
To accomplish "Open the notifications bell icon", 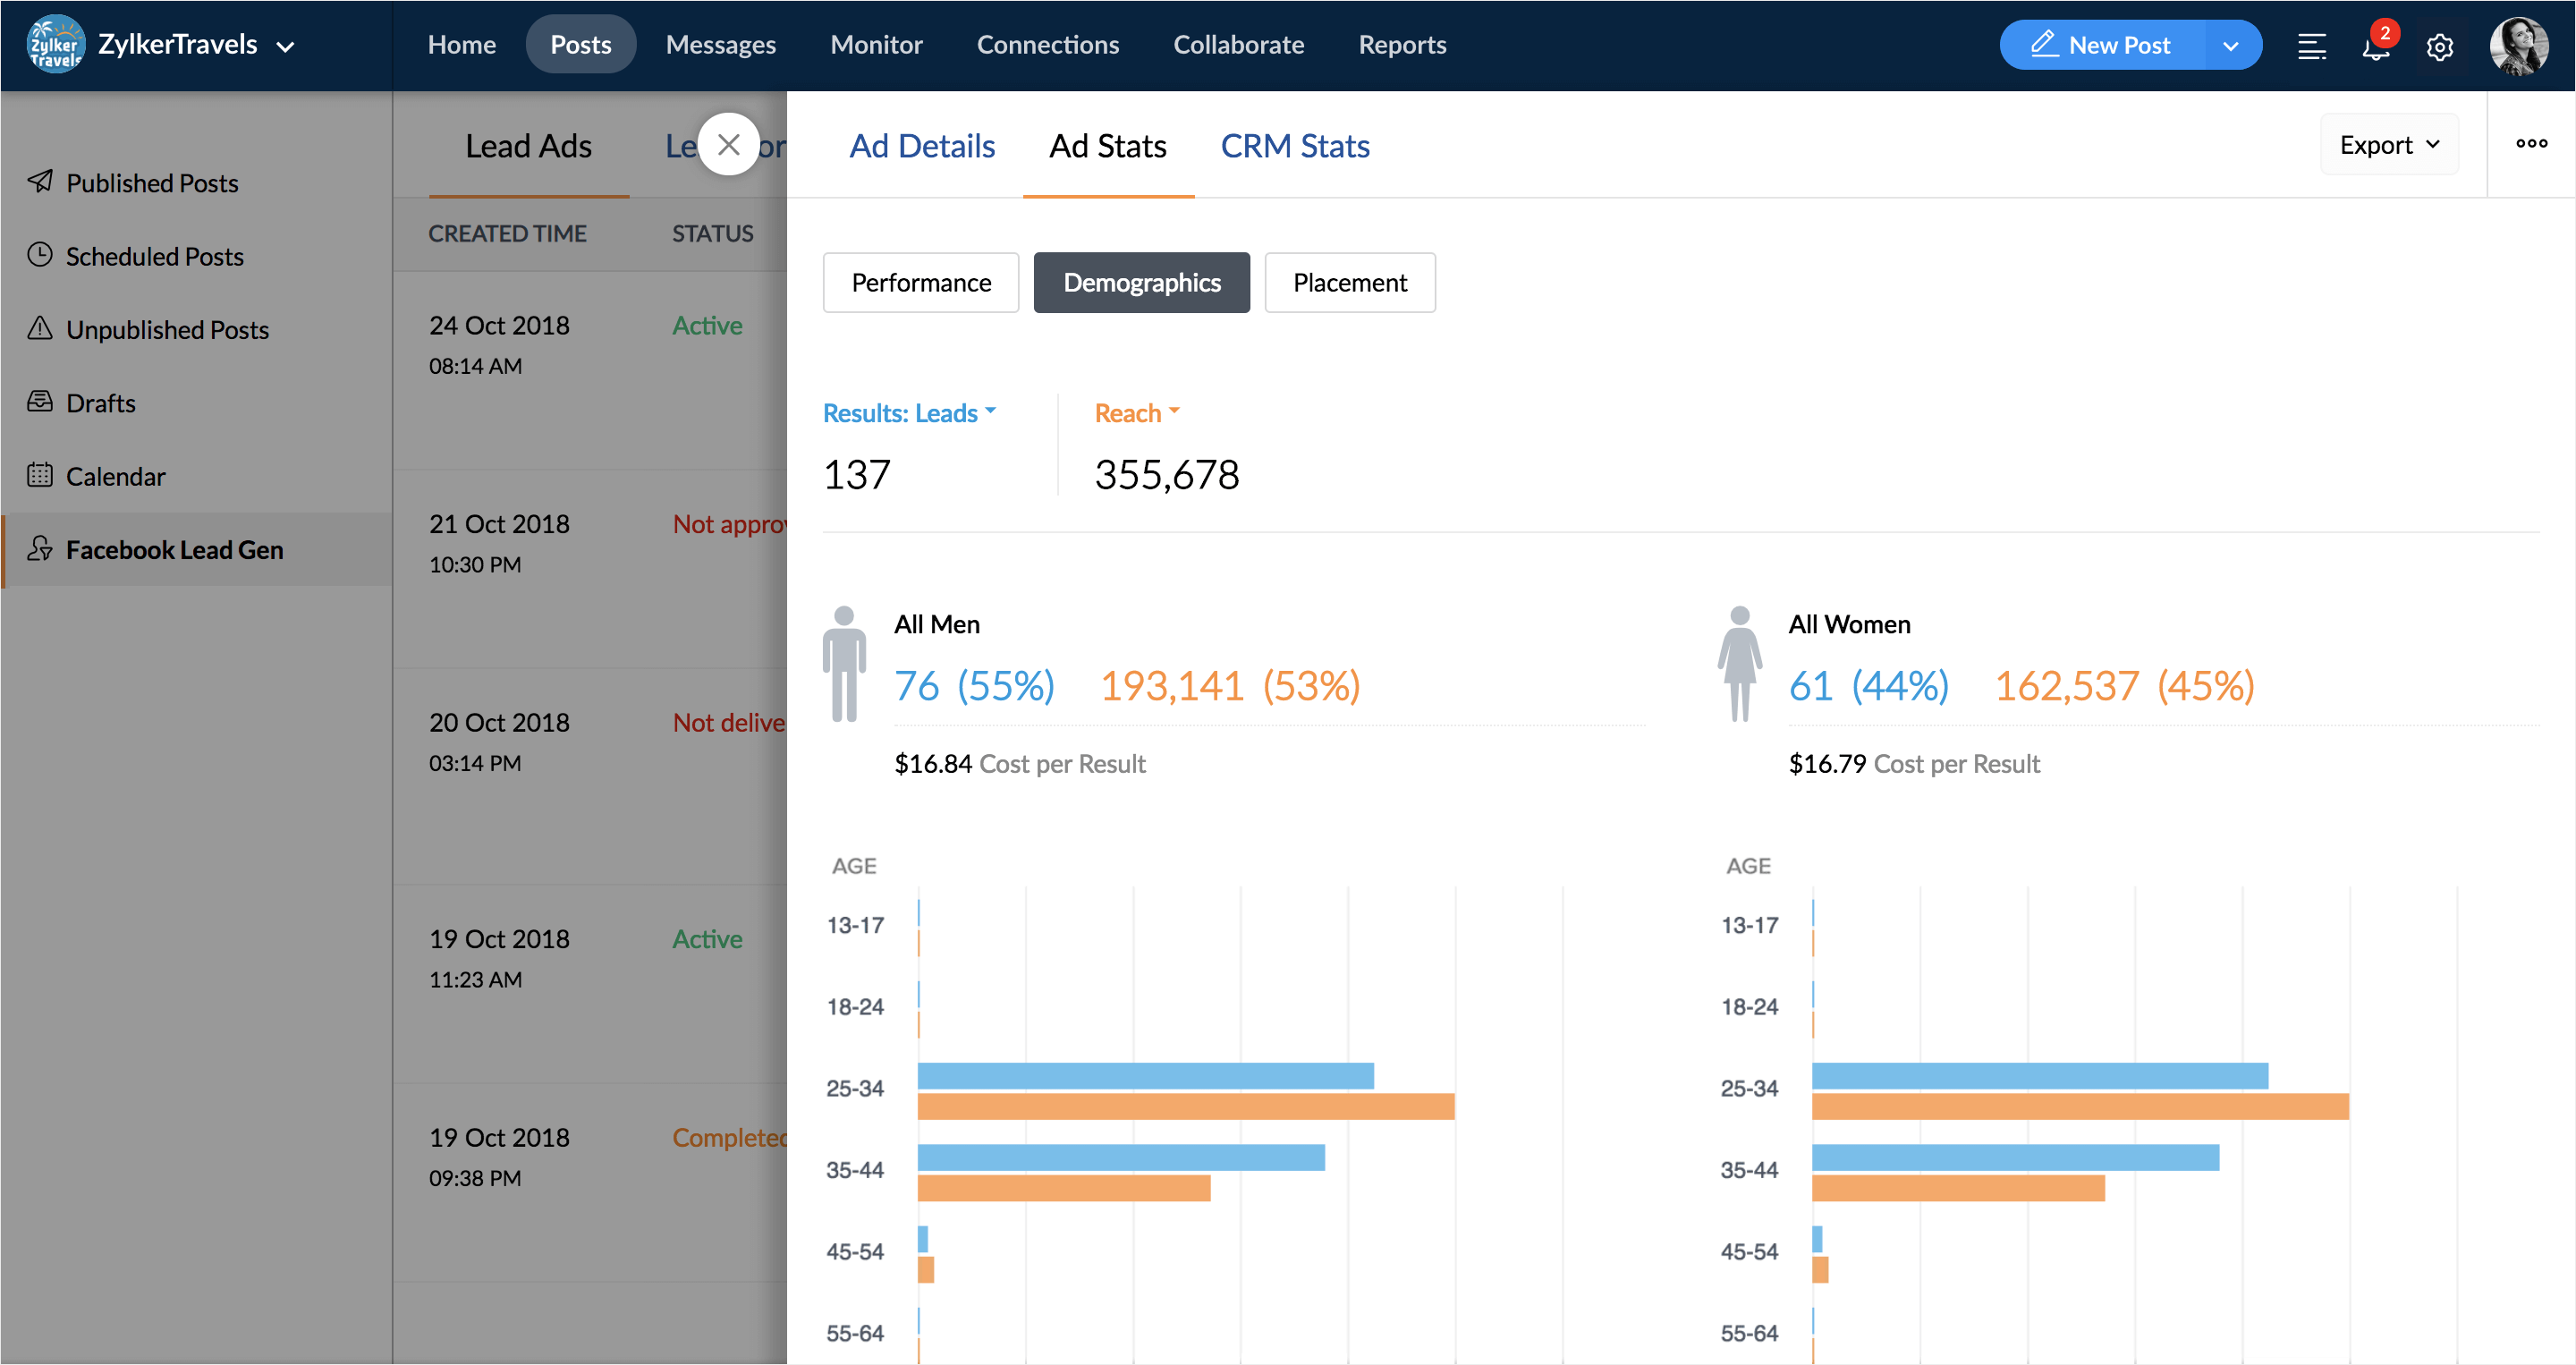I will pyautogui.click(x=2375, y=47).
